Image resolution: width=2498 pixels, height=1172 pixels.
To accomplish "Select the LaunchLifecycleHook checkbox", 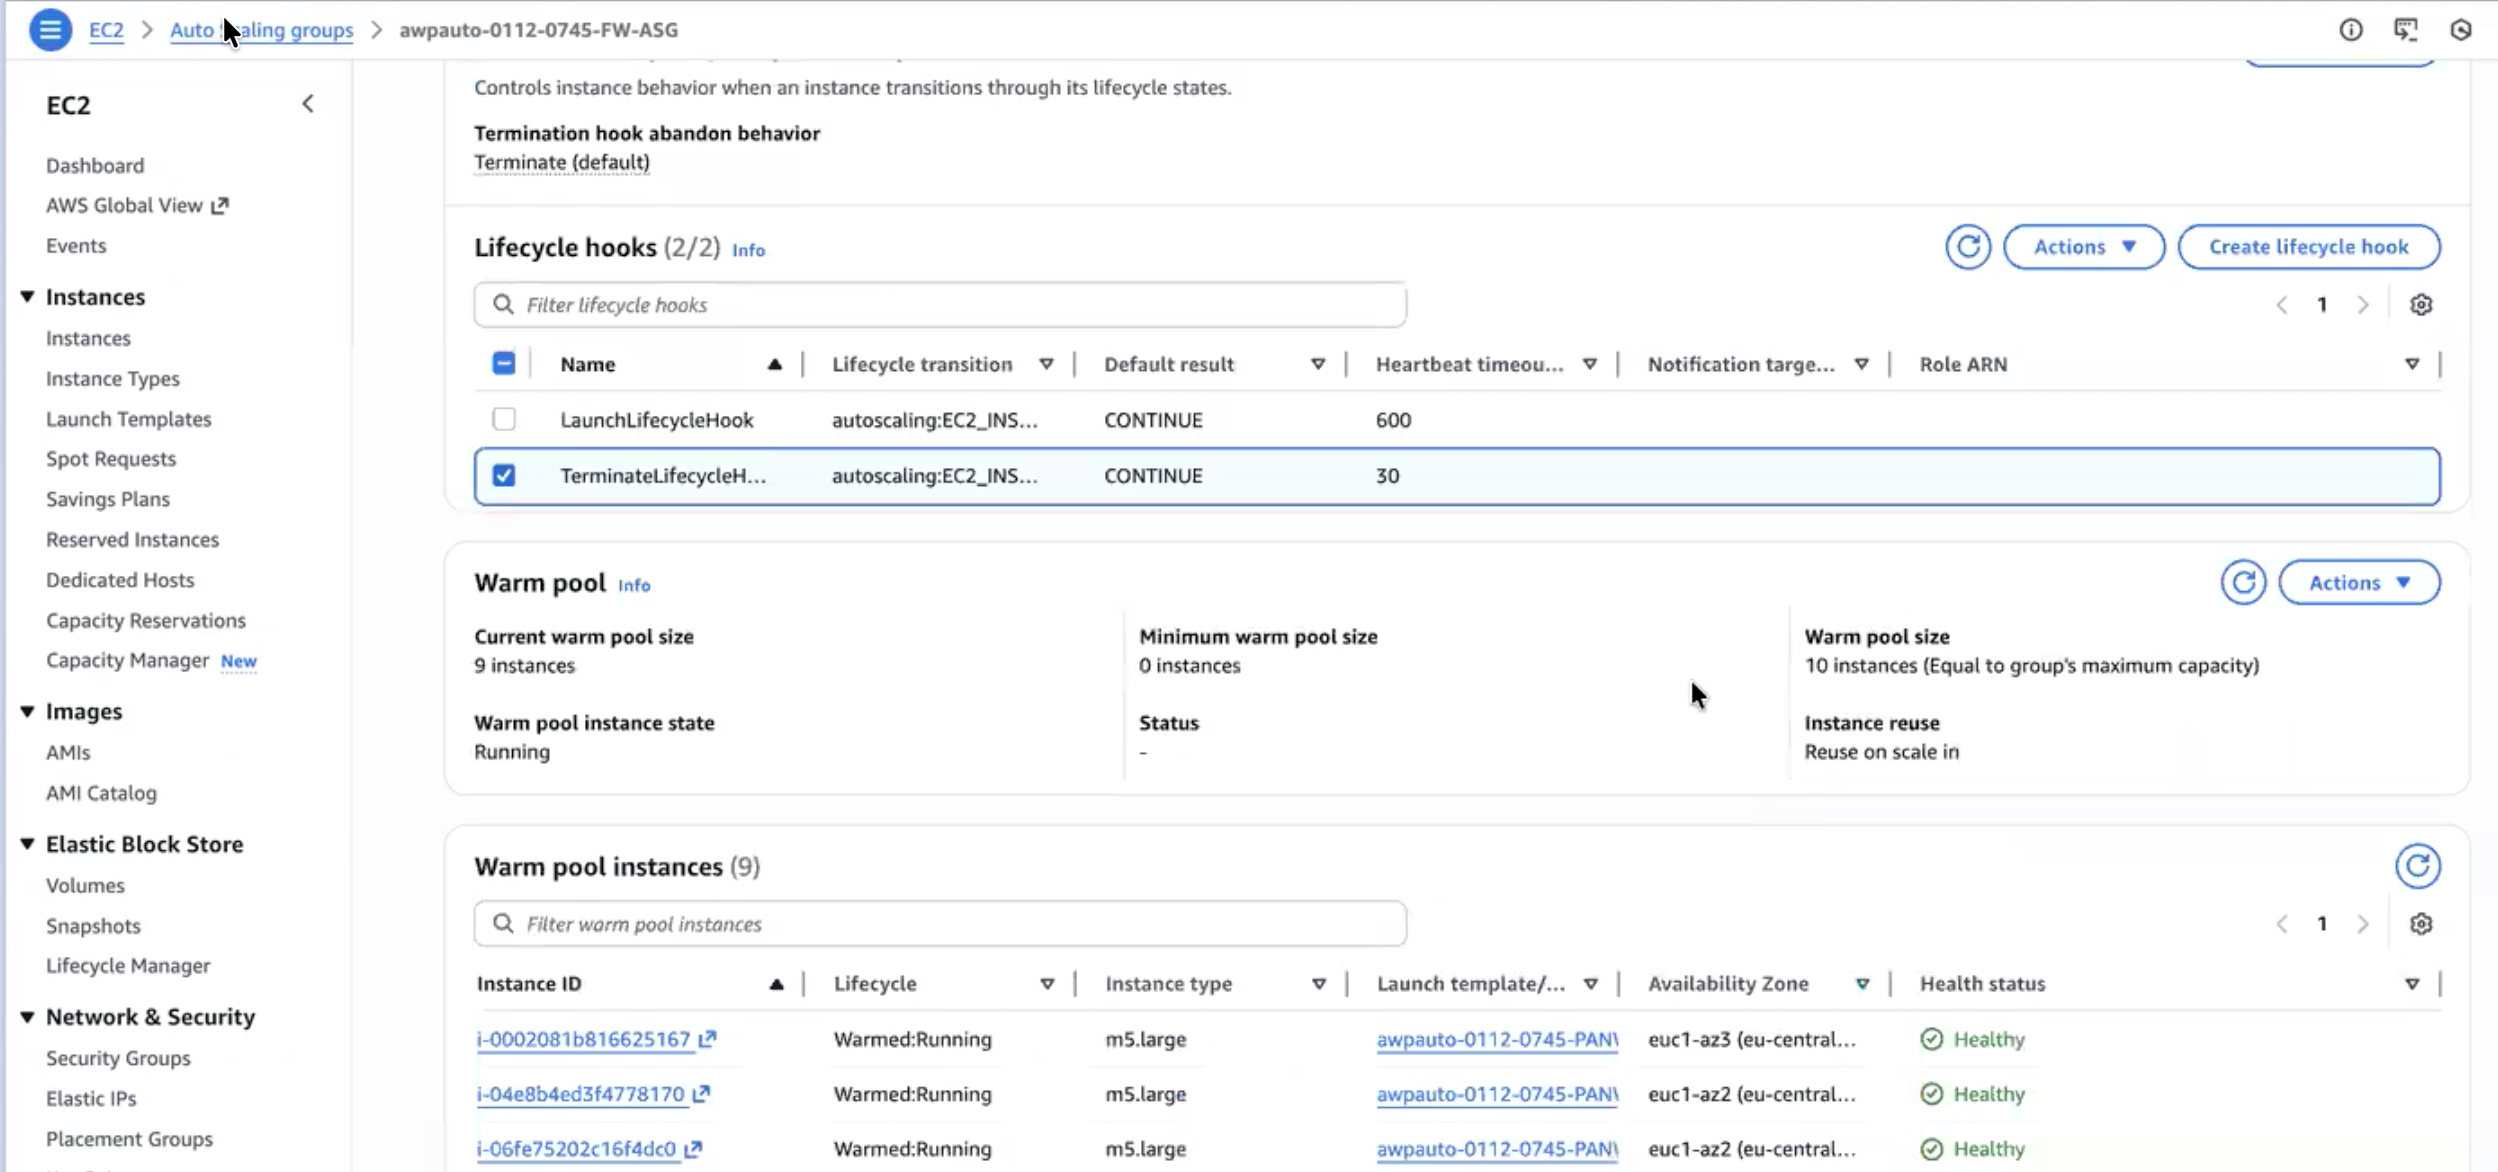I will pos(504,420).
